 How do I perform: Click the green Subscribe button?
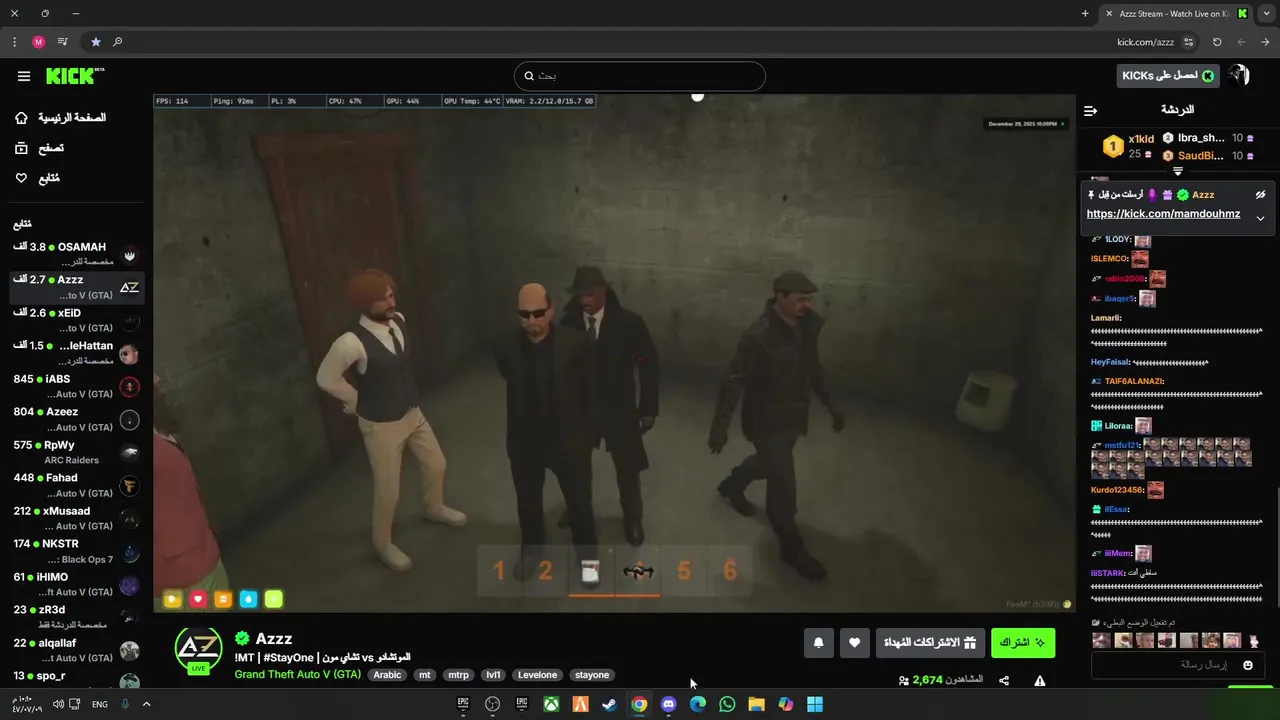(x=1023, y=643)
